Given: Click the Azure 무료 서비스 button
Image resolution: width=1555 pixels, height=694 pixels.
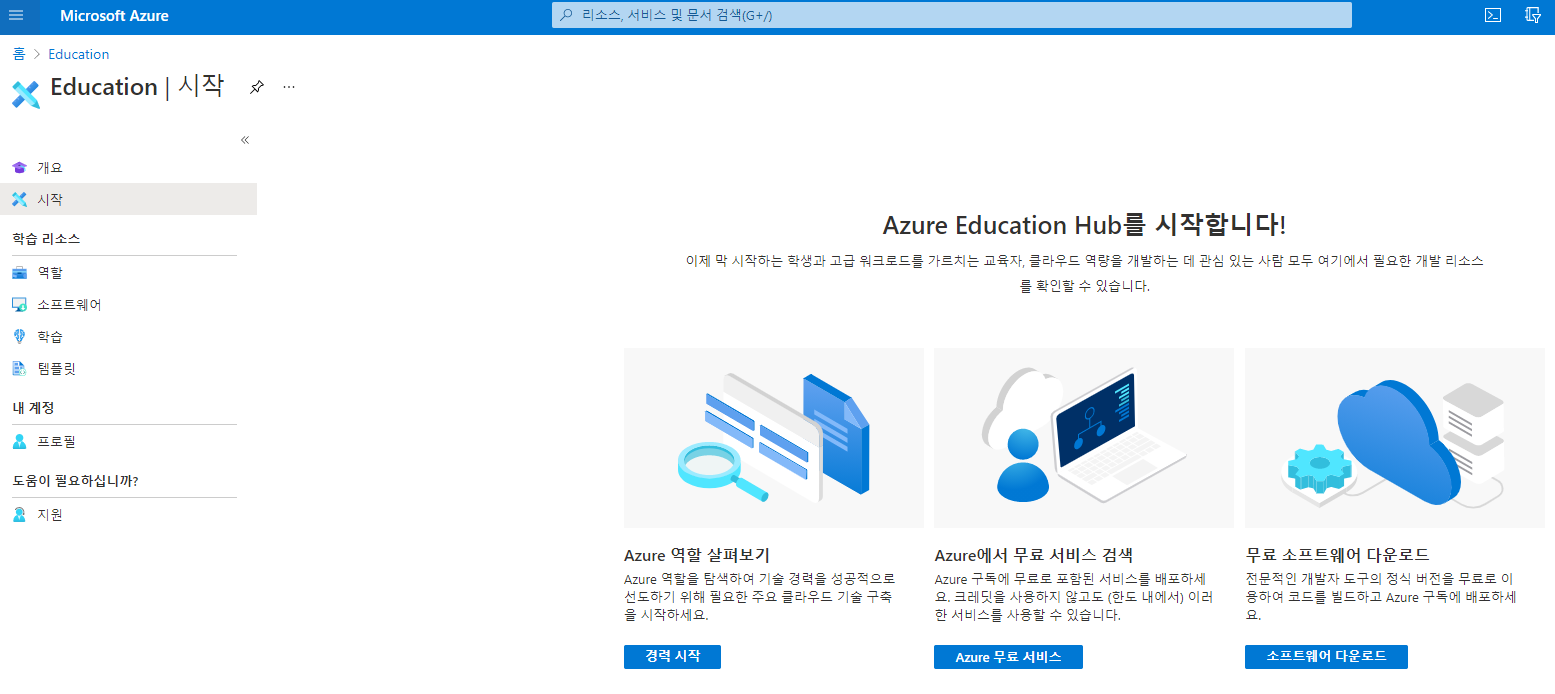Looking at the screenshot, I should click(x=1008, y=657).
